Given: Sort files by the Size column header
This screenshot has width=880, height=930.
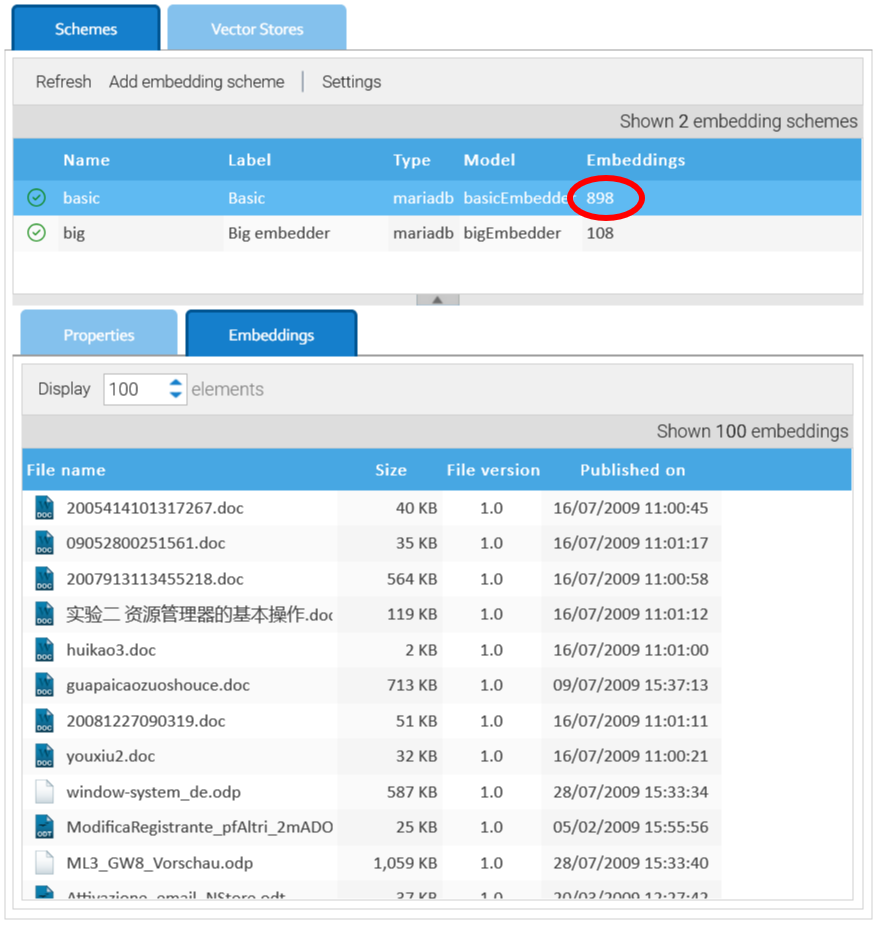Looking at the screenshot, I should 391,470.
